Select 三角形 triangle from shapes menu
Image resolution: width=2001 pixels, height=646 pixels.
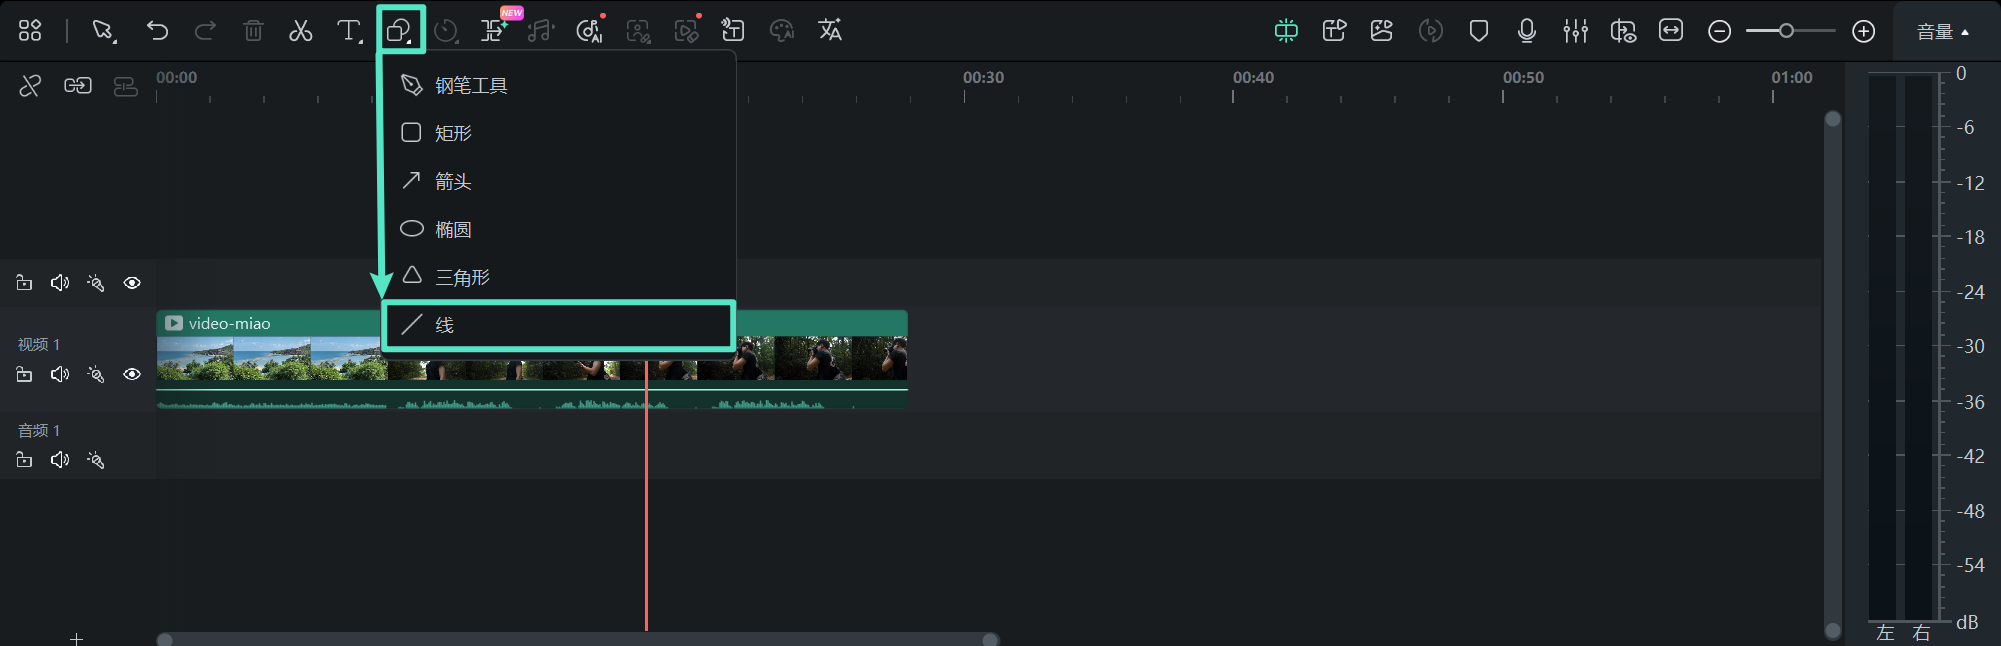(x=559, y=277)
